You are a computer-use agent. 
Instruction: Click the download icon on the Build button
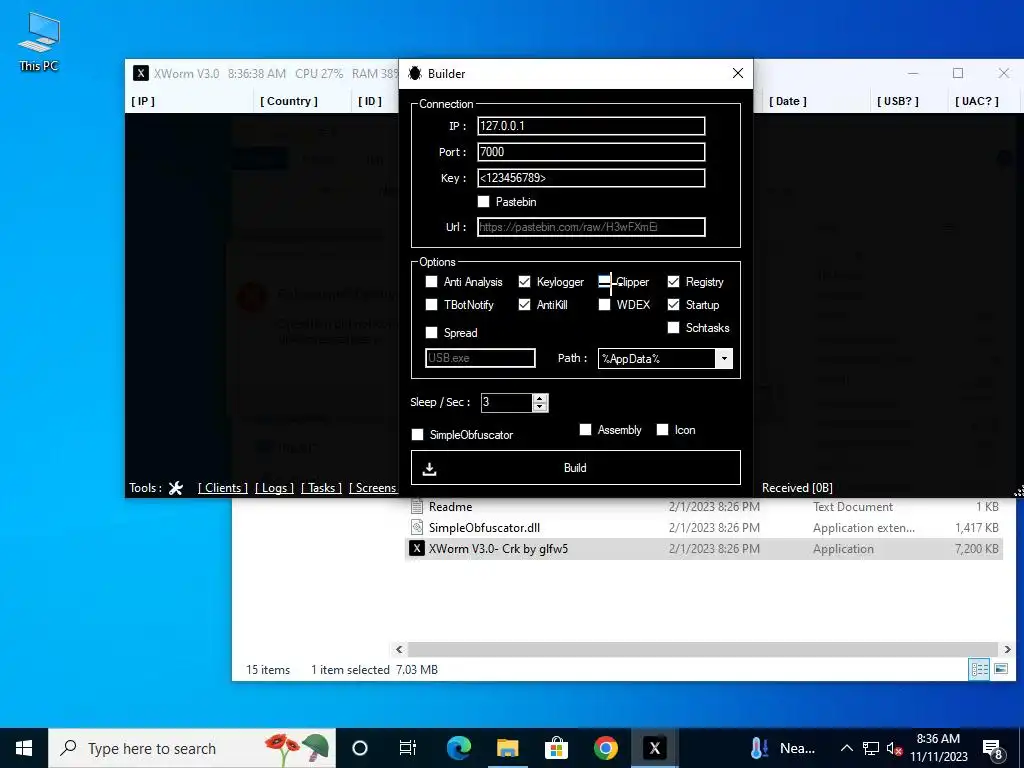coord(429,469)
